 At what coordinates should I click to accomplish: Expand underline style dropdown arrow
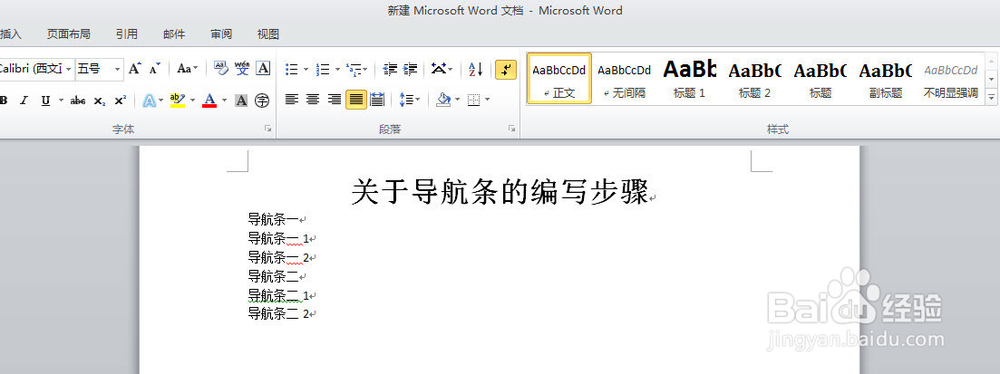coord(61,100)
